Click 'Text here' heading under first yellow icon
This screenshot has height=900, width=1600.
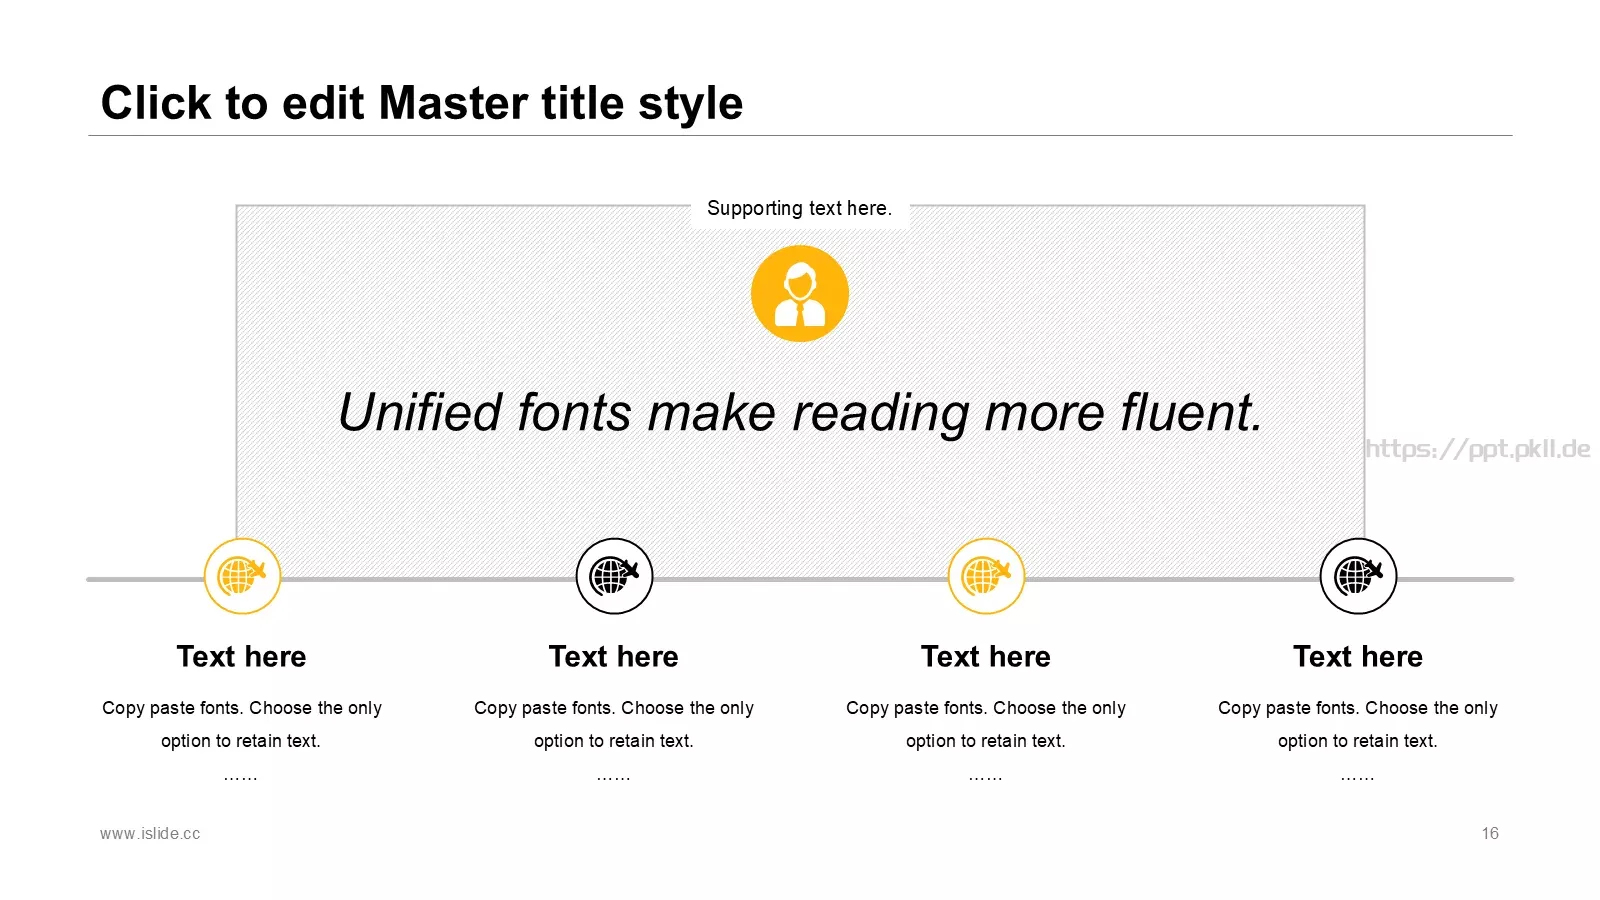point(242,657)
